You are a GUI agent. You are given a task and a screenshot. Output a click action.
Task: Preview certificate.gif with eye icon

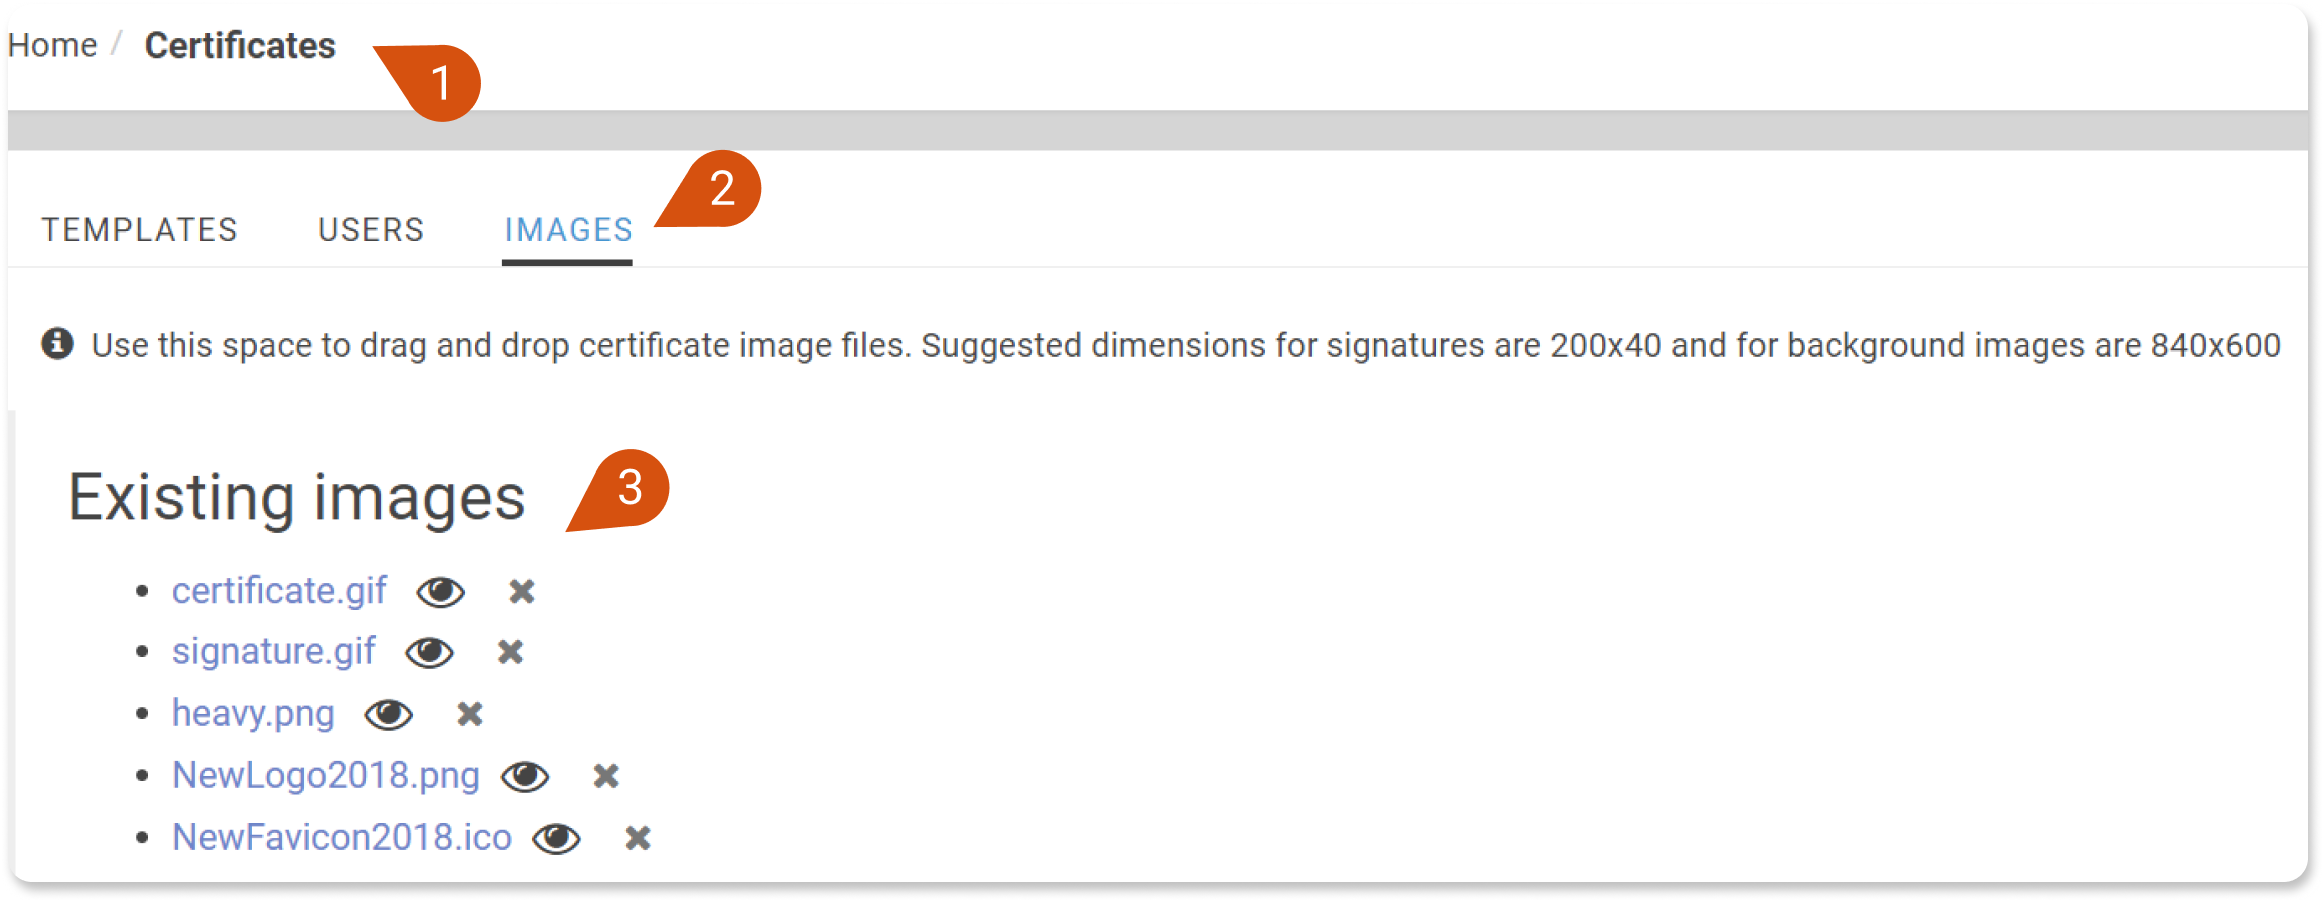(441, 592)
